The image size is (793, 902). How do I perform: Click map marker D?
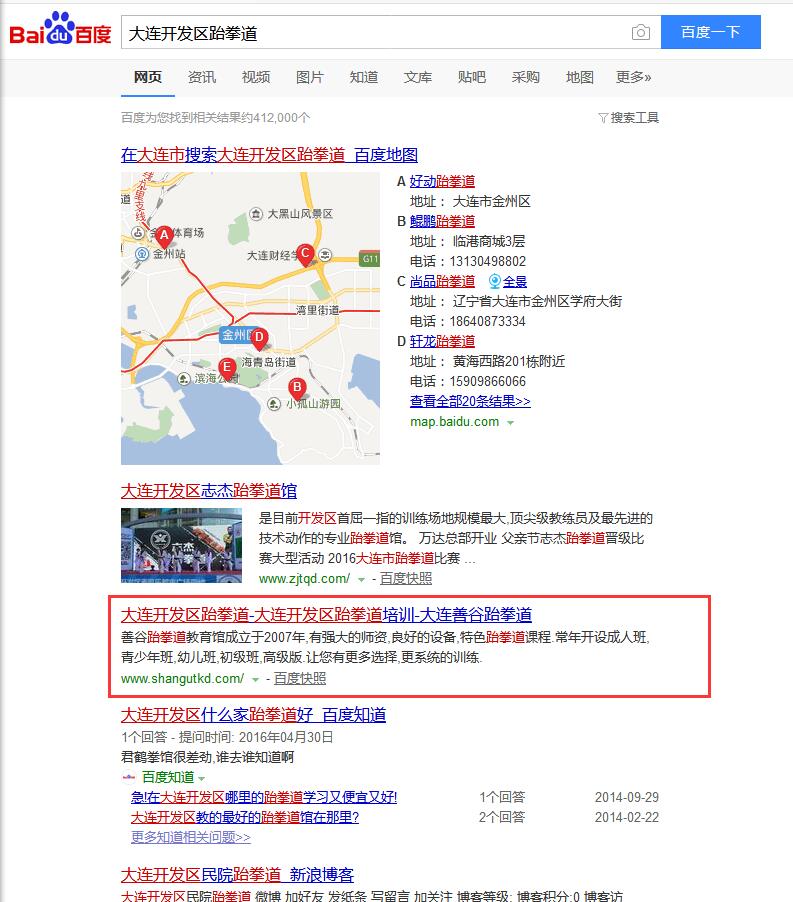(x=259, y=338)
